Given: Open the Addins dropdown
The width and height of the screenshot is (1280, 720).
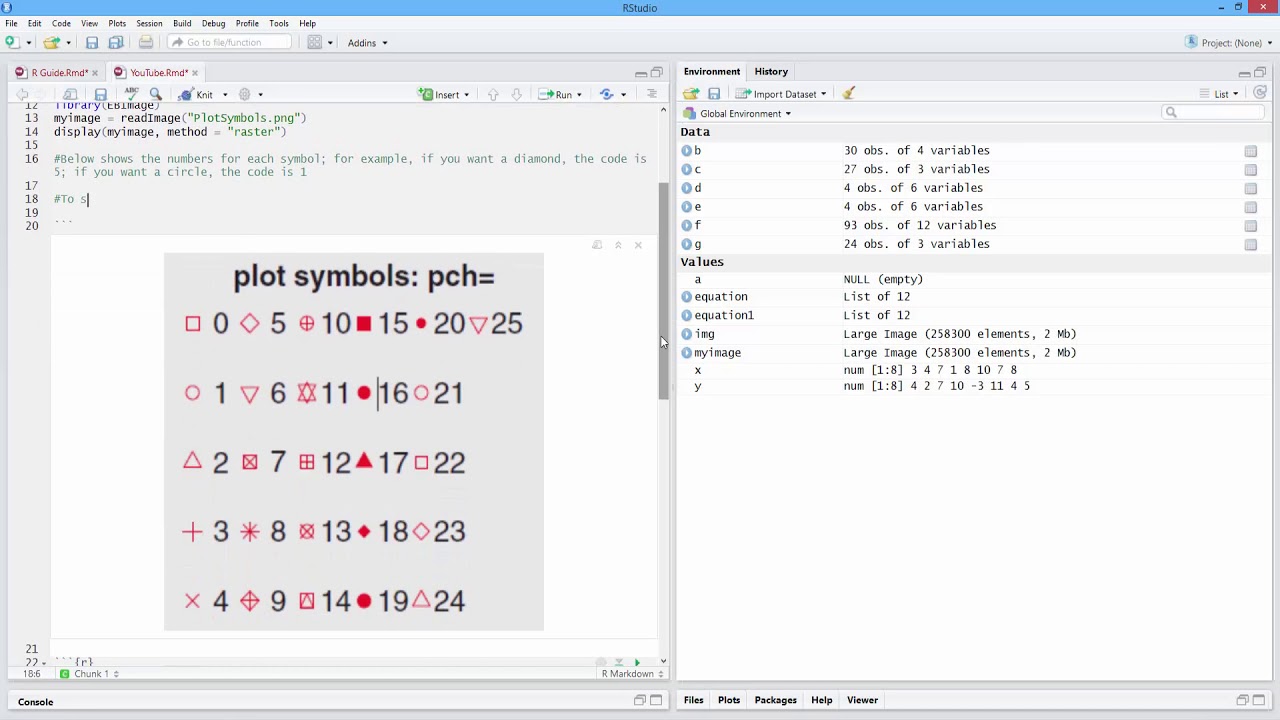Looking at the screenshot, I should [367, 42].
